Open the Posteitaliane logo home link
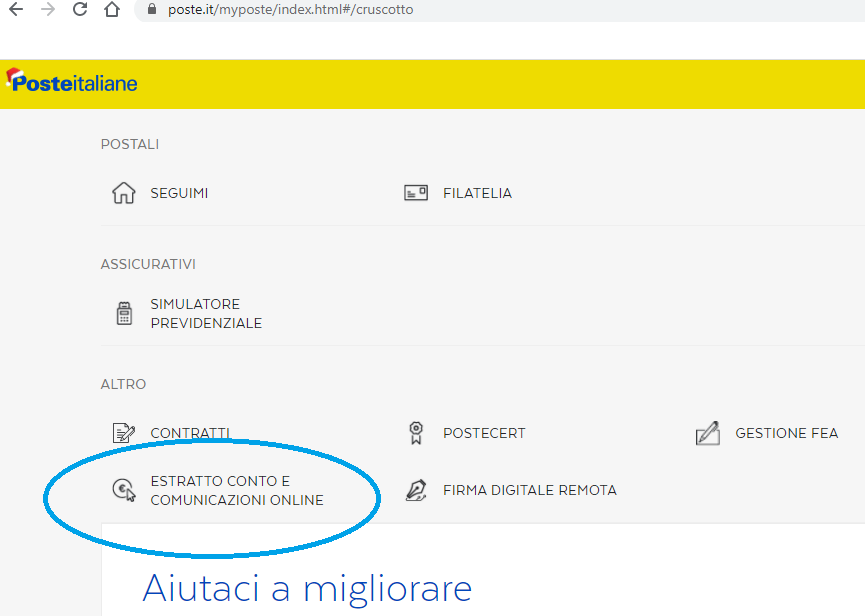The image size is (865, 616). coord(72,82)
